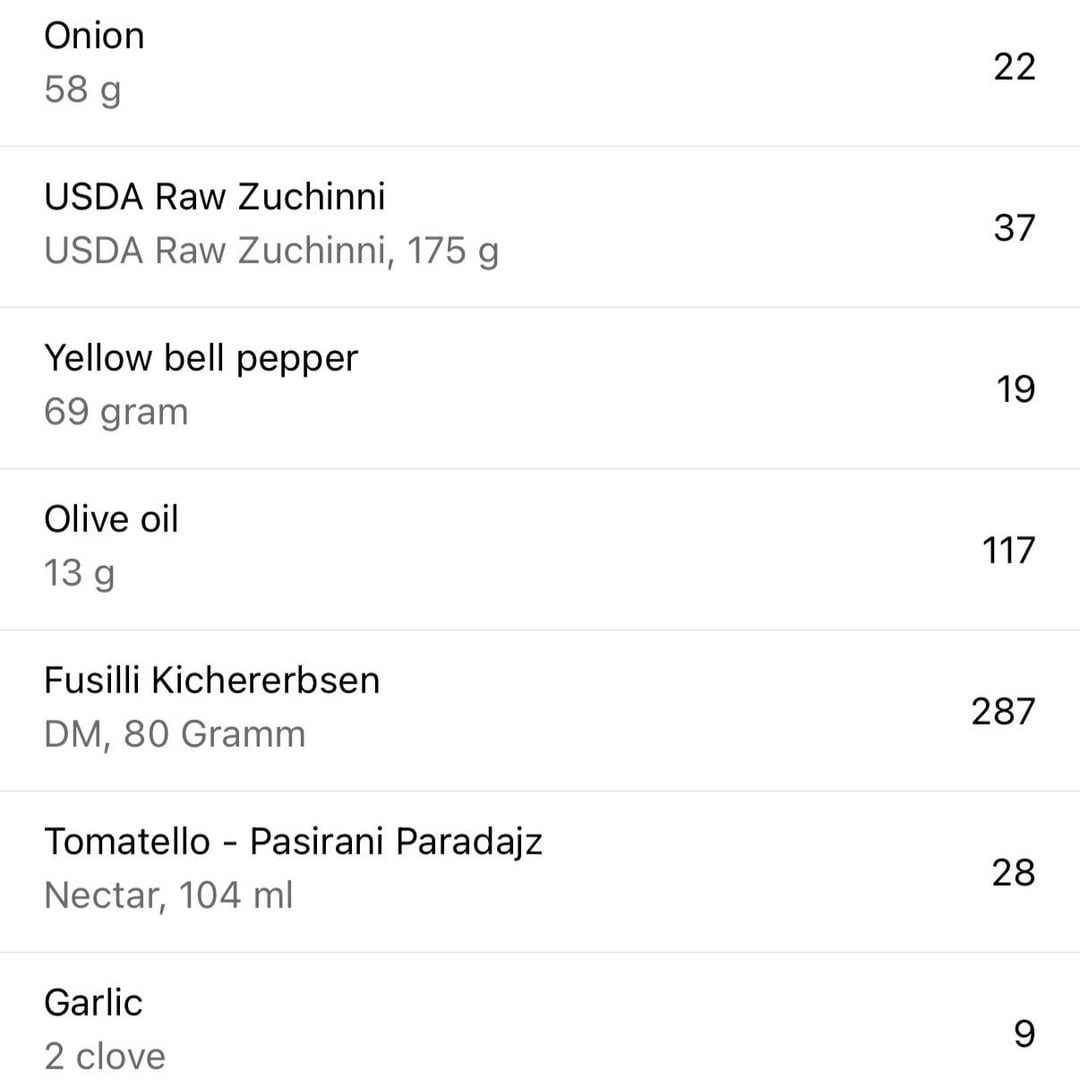The width and height of the screenshot is (1080, 1080).
Task: Tap the Zuchinni 175 g serving text
Action: (271, 251)
